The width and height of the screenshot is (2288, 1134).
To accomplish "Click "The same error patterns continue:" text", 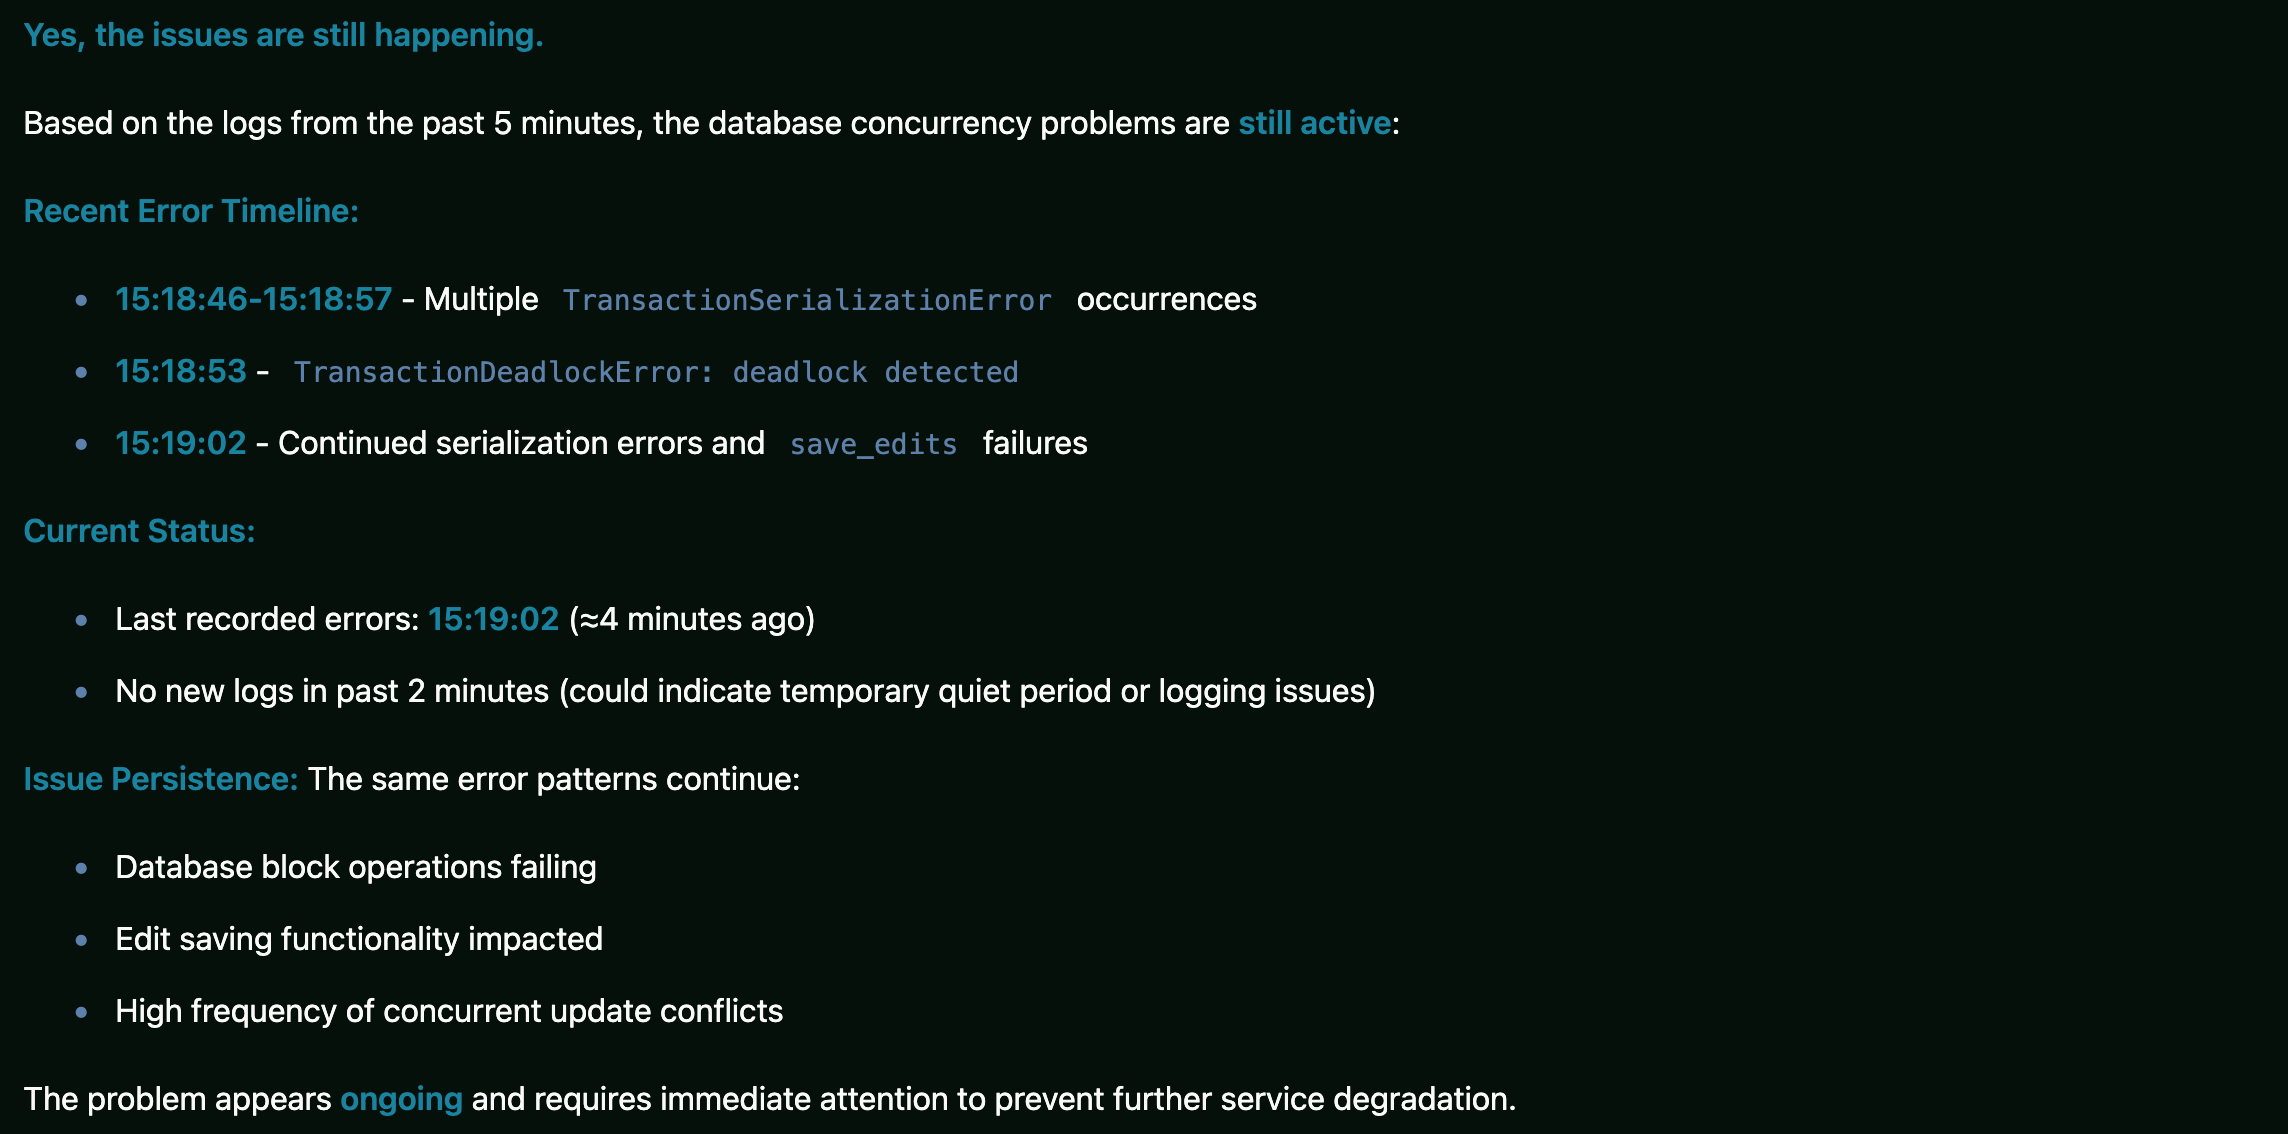I will 553,779.
